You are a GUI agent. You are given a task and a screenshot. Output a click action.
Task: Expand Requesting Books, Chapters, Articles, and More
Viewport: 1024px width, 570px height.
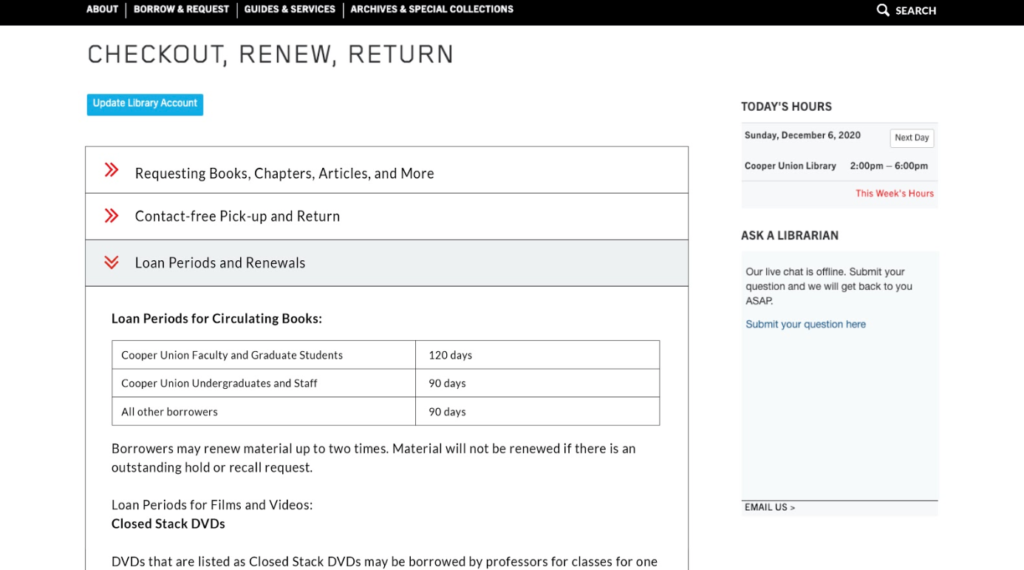click(x=387, y=170)
